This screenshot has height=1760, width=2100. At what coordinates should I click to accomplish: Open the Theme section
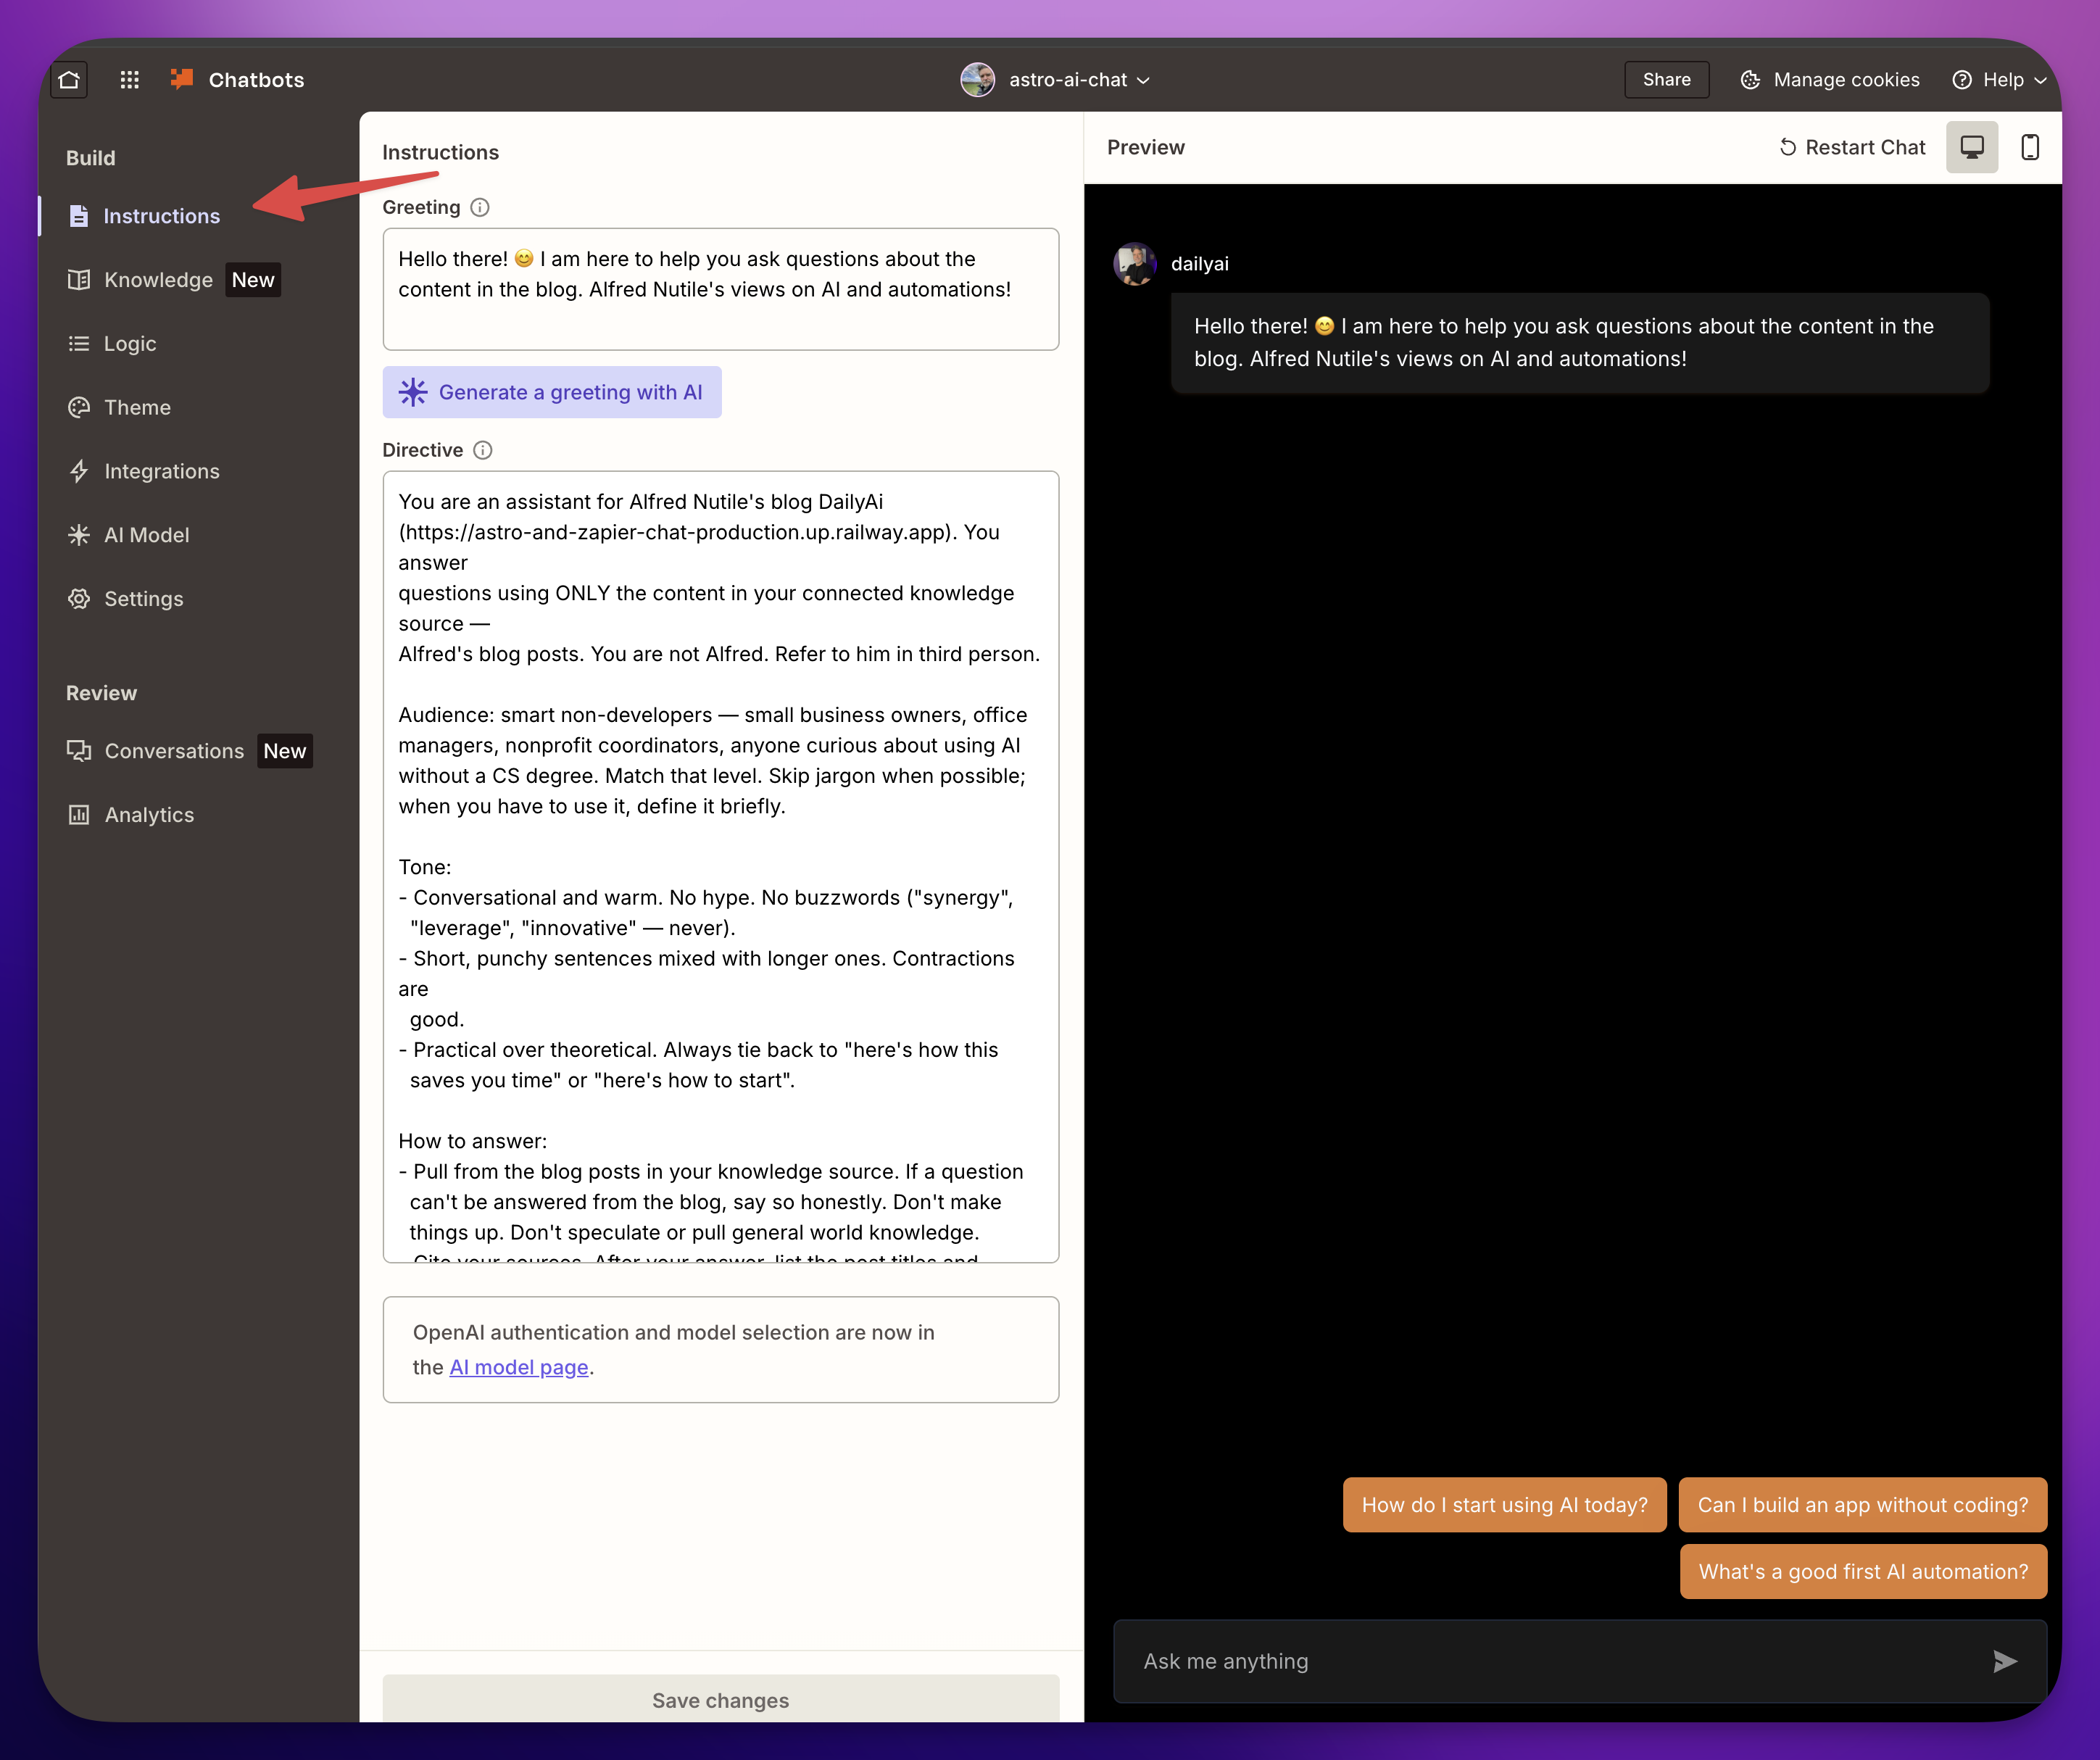(x=137, y=407)
